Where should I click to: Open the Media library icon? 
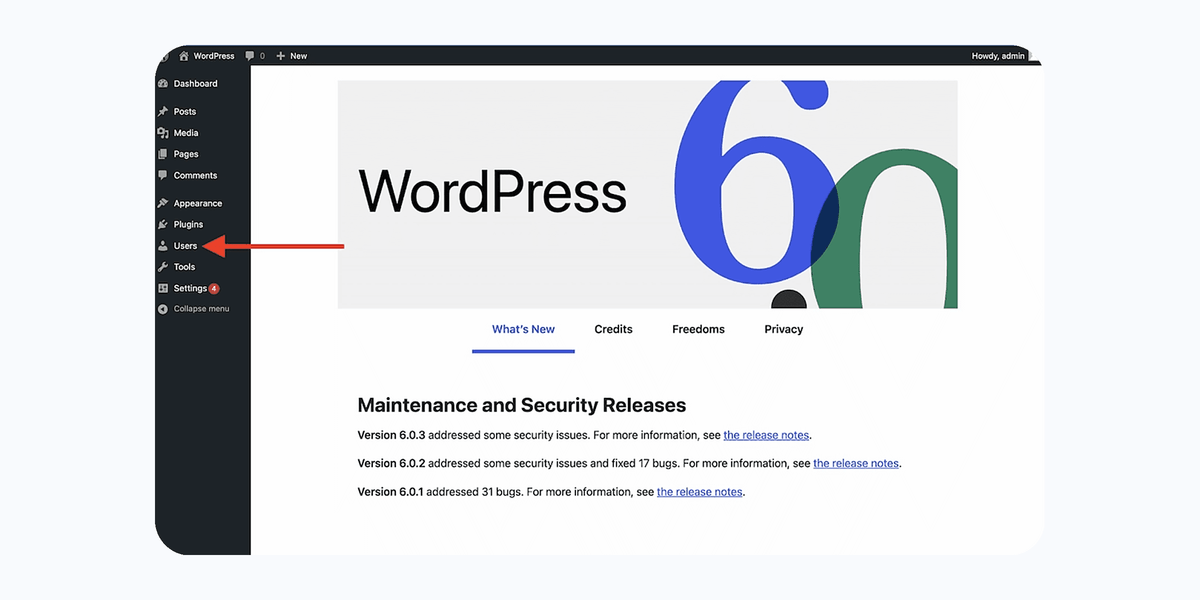pos(163,133)
